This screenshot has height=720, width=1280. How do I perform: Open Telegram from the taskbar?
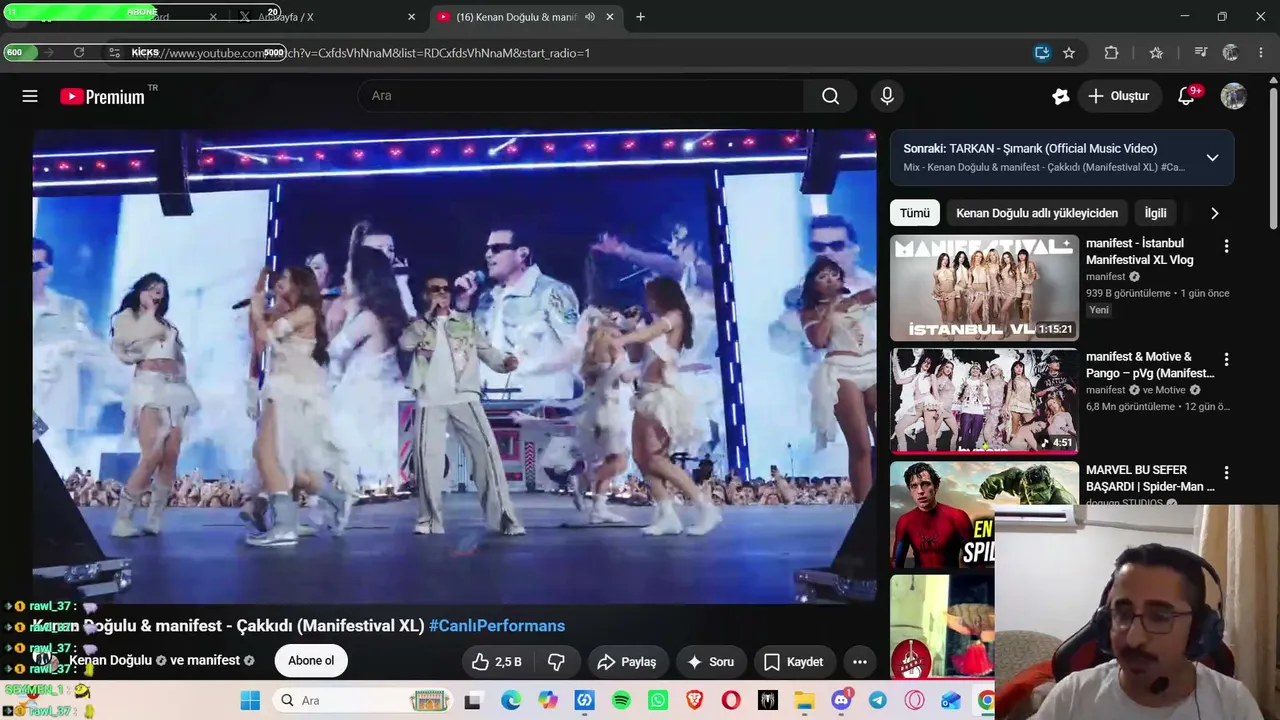[x=878, y=701]
